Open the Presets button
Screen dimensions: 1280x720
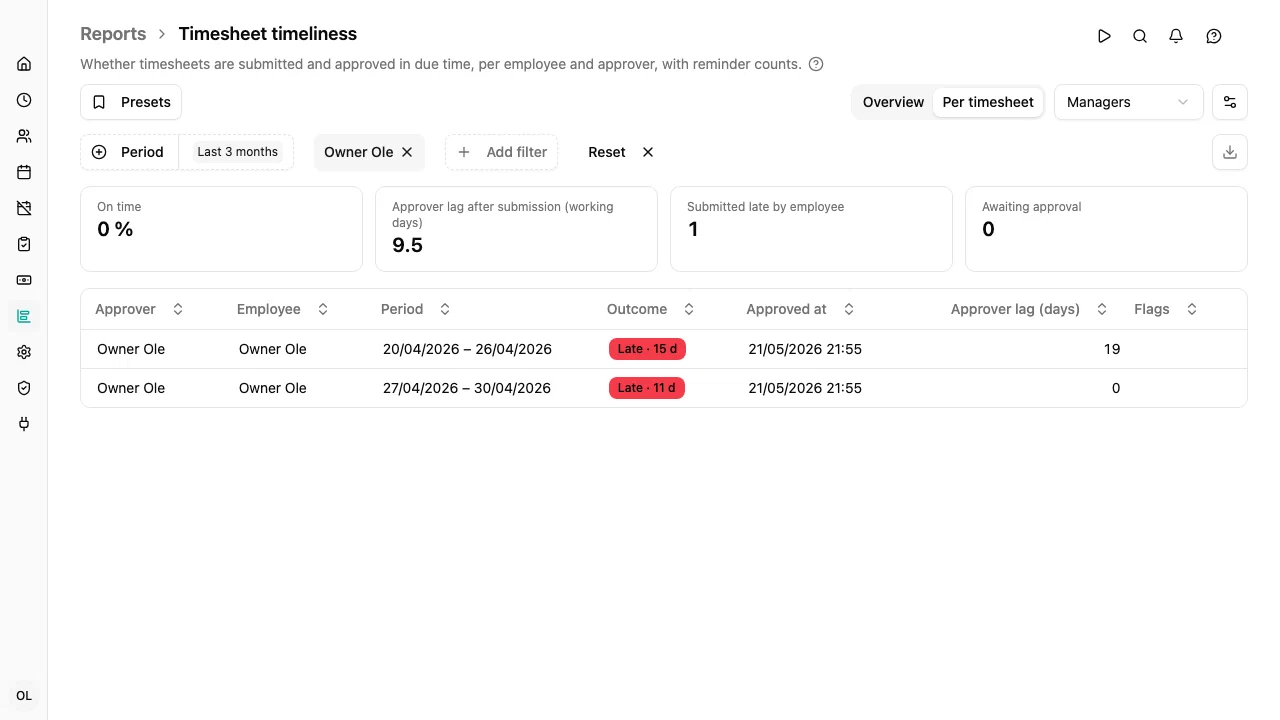pyautogui.click(x=131, y=102)
